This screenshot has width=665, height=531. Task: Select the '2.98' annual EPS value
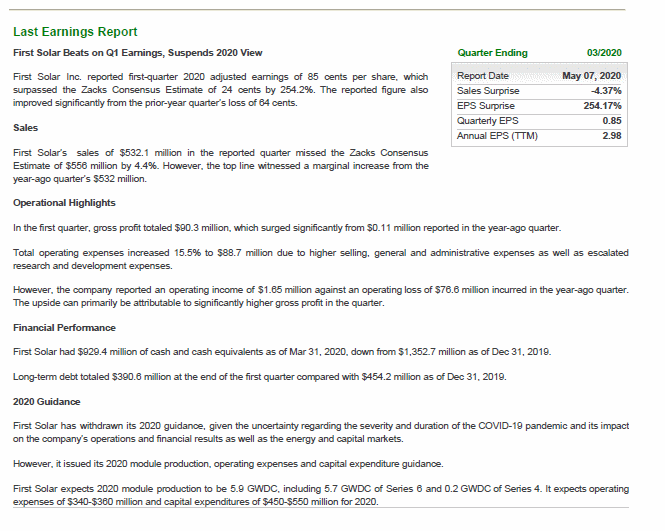pos(612,136)
